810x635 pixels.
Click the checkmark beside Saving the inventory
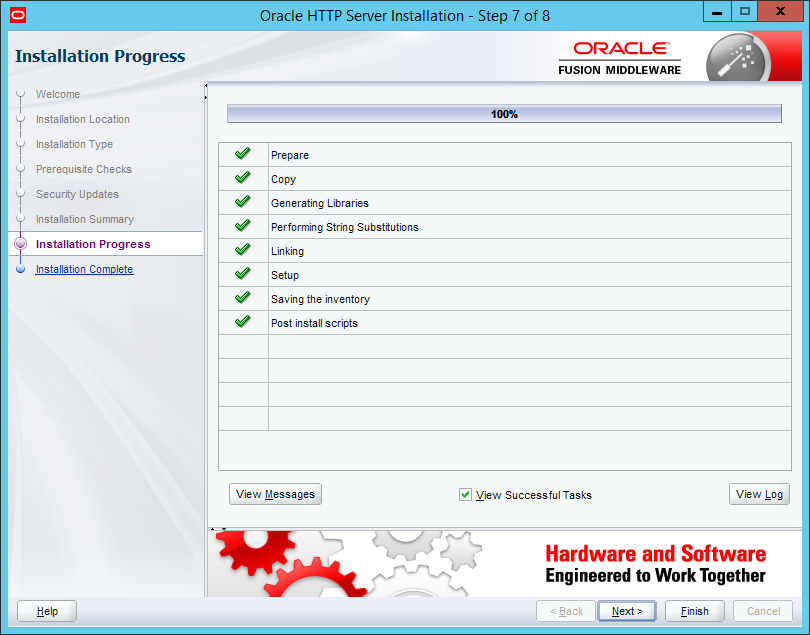(242, 298)
